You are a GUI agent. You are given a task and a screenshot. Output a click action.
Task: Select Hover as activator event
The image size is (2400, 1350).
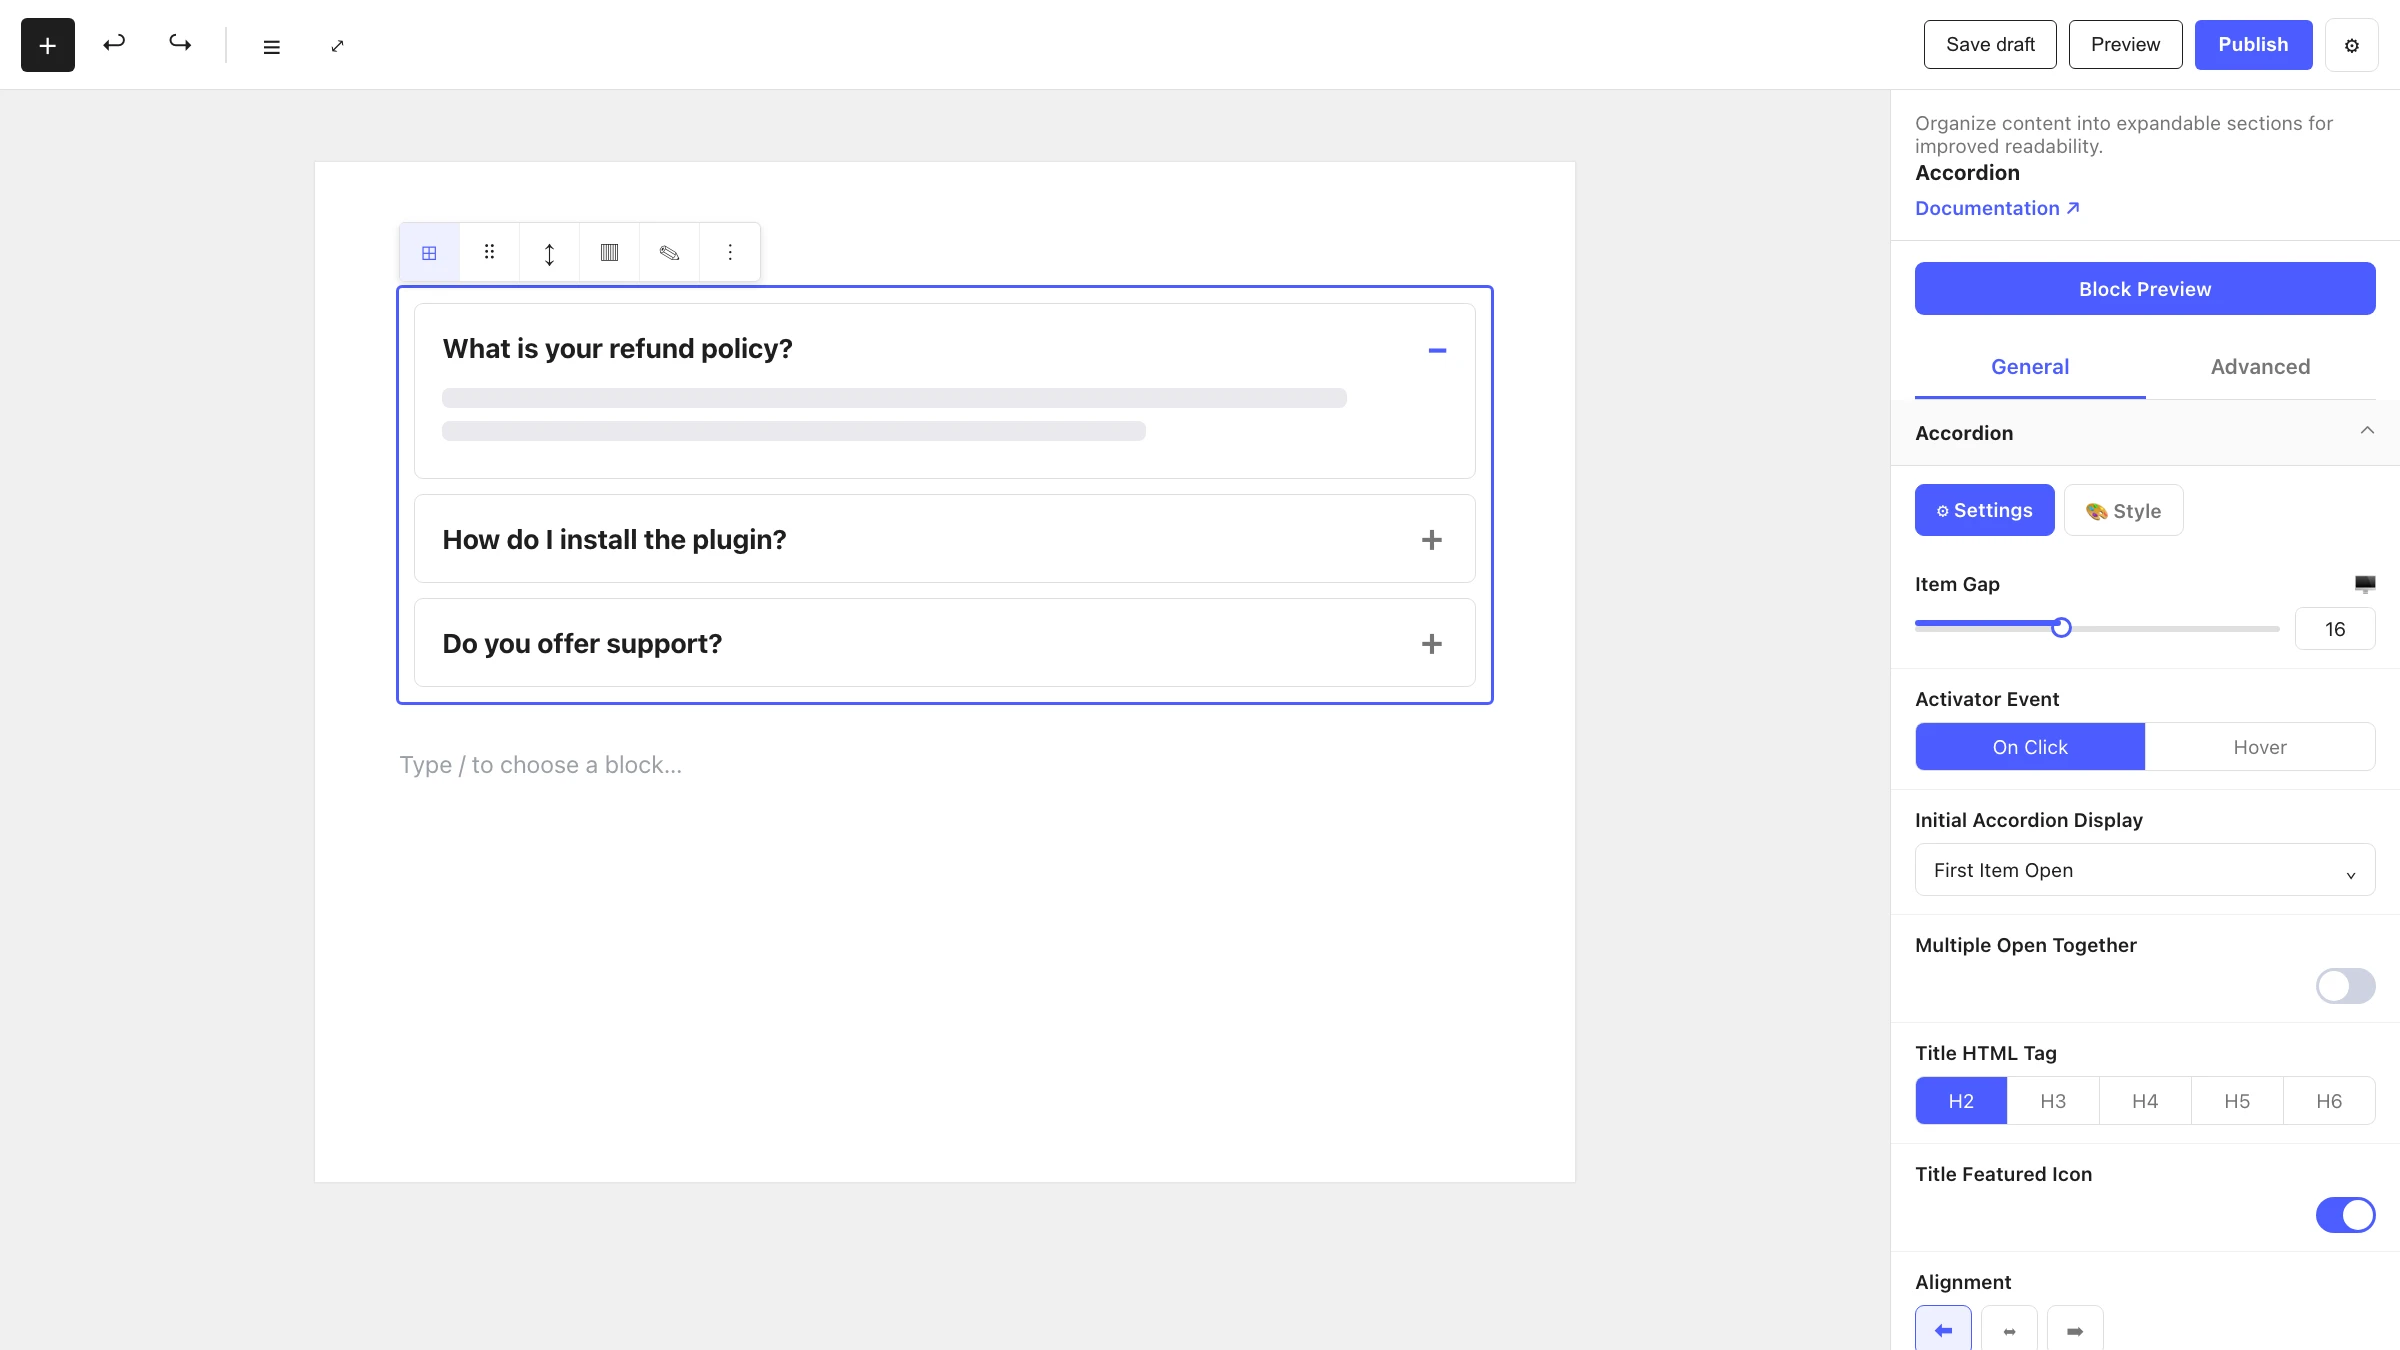(x=2260, y=747)
